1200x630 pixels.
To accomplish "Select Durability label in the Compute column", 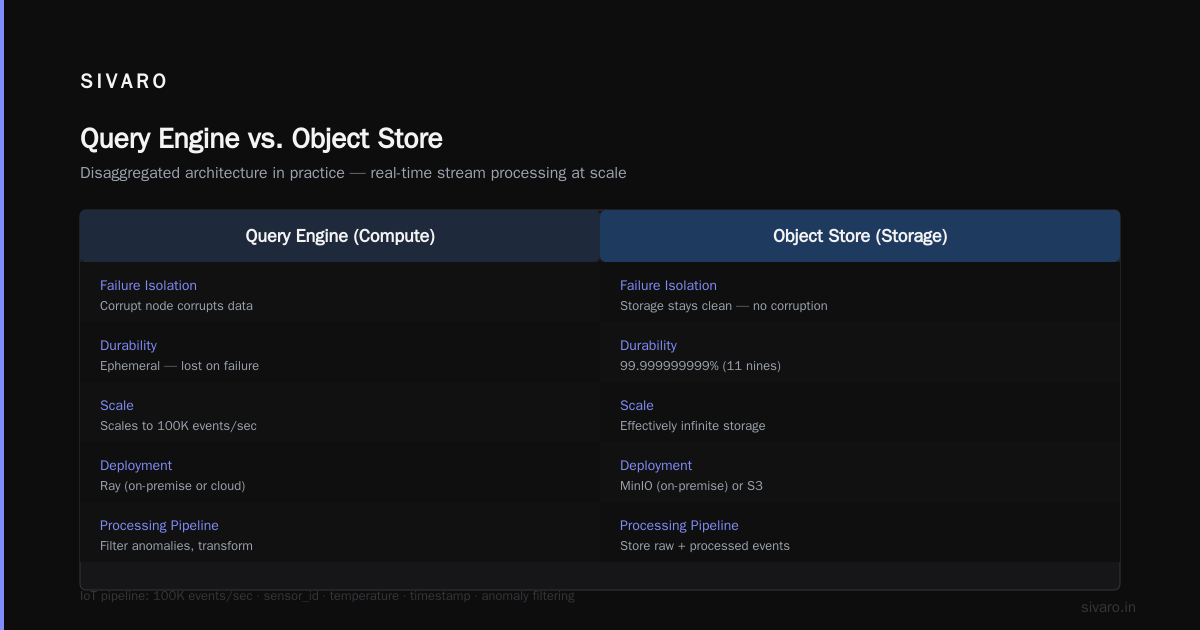I will tap(128, 346).
